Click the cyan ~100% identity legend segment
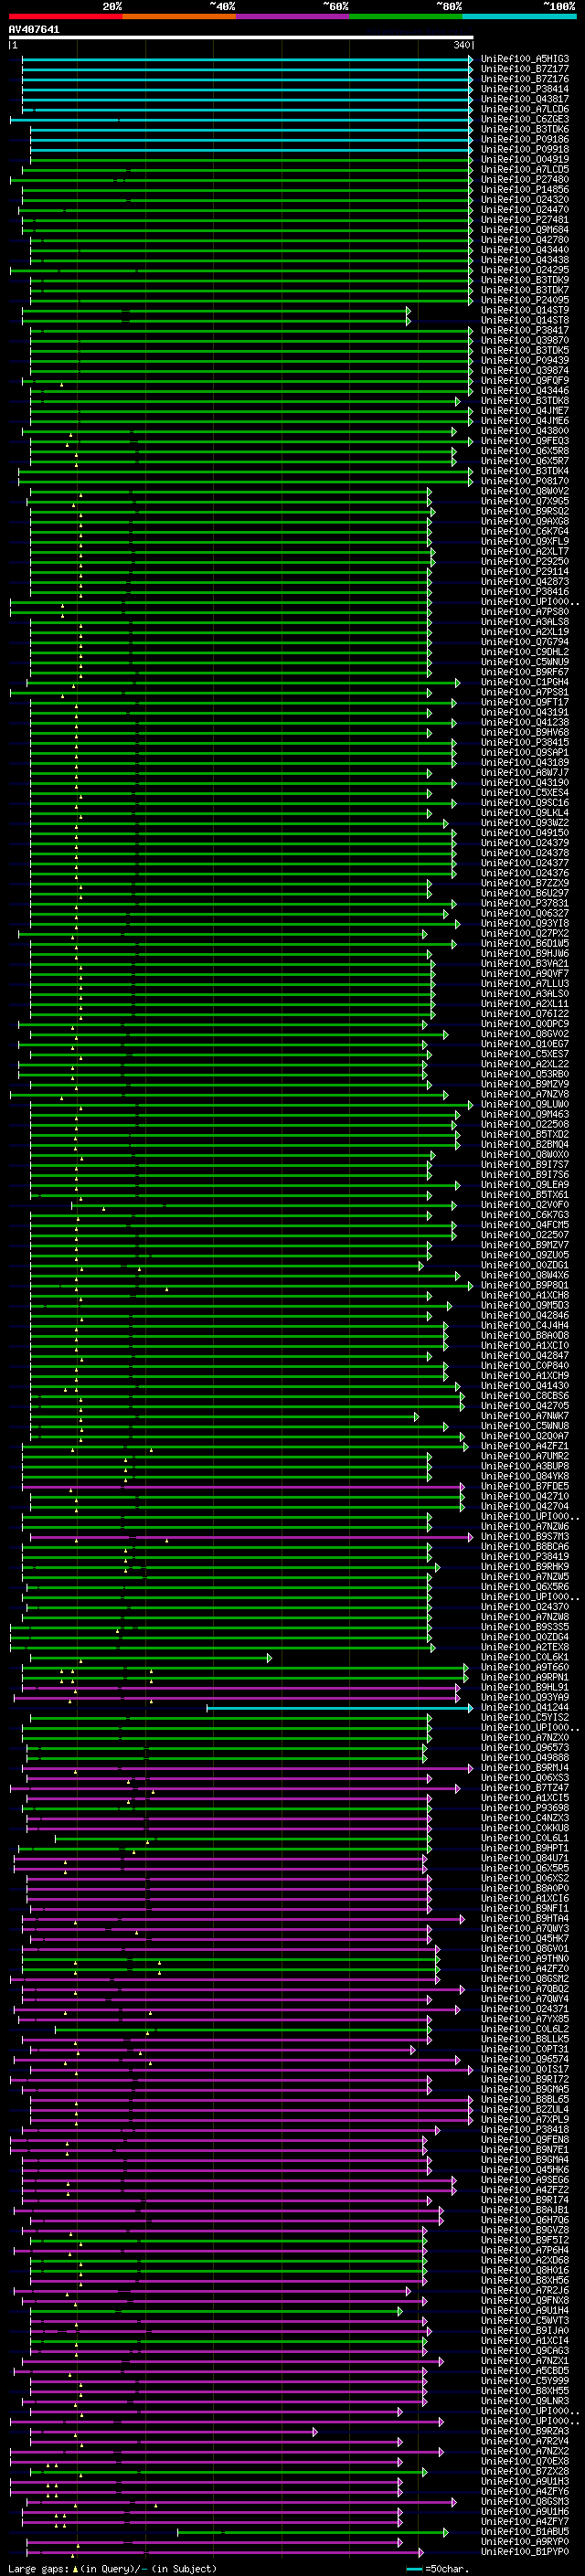This screenshot has height=2576, width=585. pyautogui.click(x=519, y=16)
